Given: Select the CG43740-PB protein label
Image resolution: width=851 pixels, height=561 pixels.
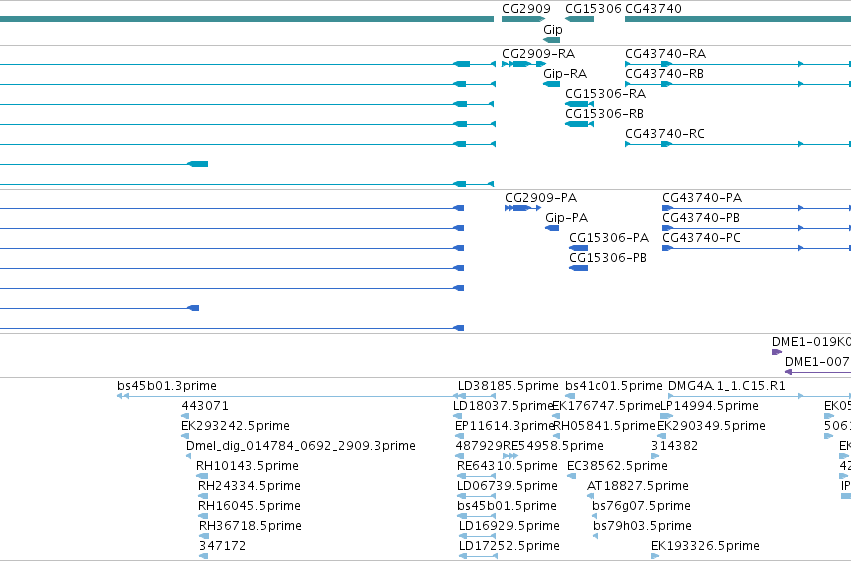Looking at the screenshot, I should pos(701,218).
